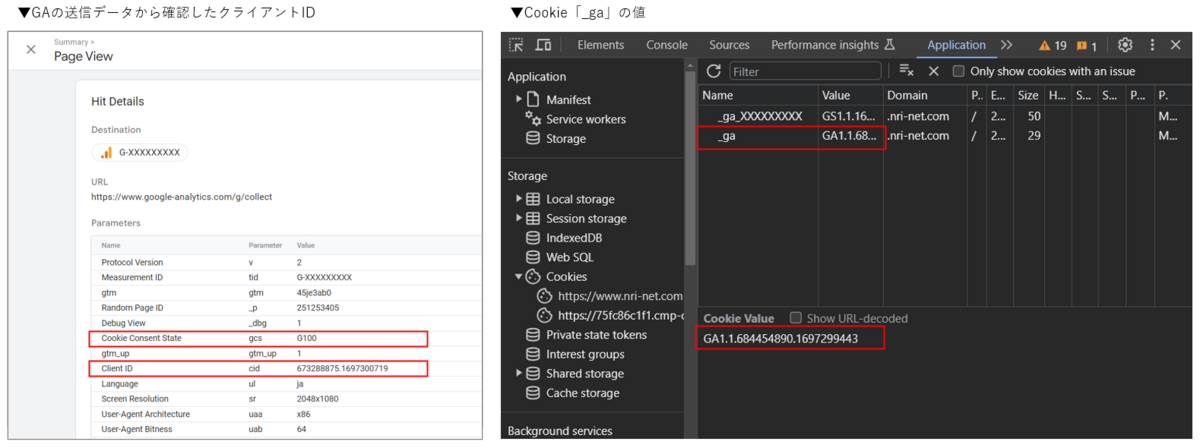Click the Manifest document icon
The image size is (1200, 448).
(533, 100)
